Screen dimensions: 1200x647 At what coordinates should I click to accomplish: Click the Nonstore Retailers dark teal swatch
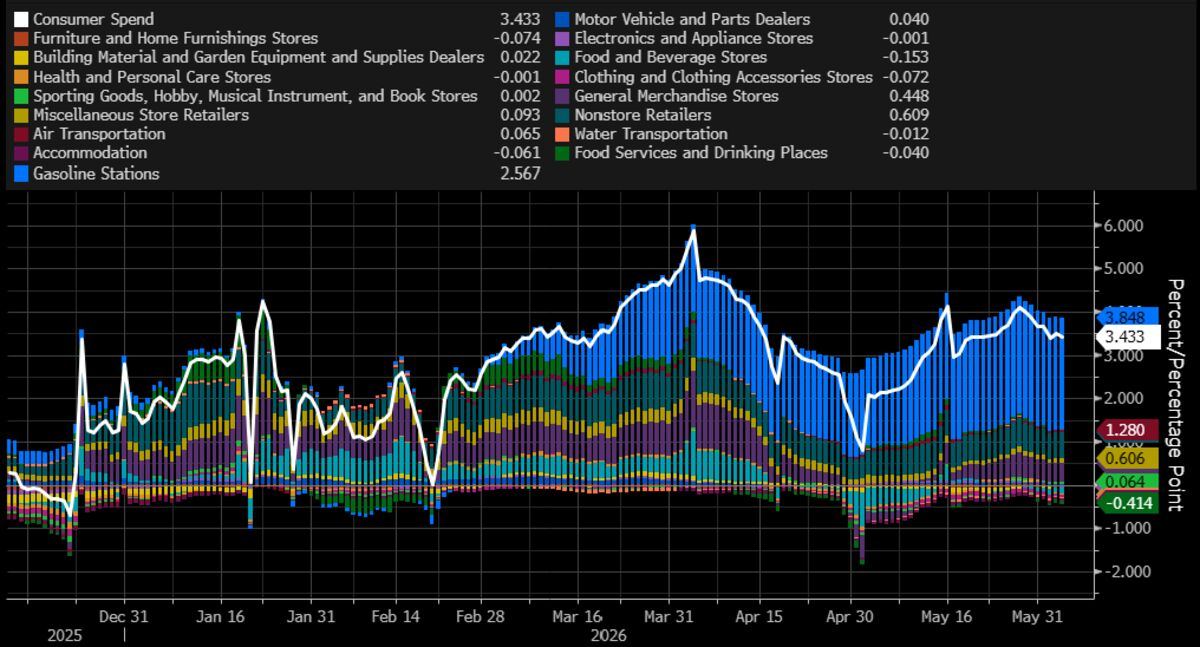[562, 115]
